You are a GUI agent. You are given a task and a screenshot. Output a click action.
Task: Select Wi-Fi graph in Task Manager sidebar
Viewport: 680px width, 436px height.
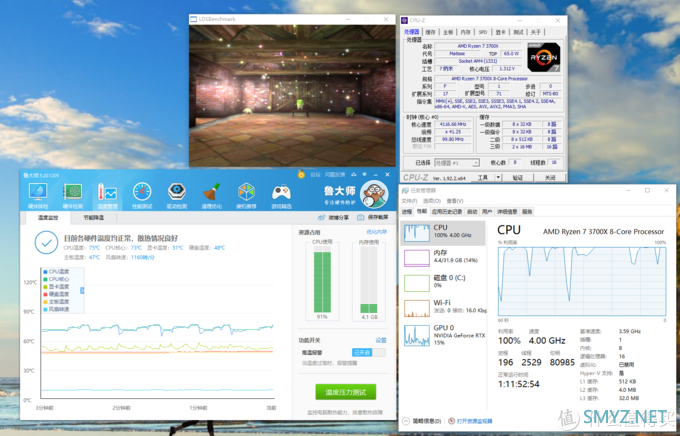coord(417,308)
